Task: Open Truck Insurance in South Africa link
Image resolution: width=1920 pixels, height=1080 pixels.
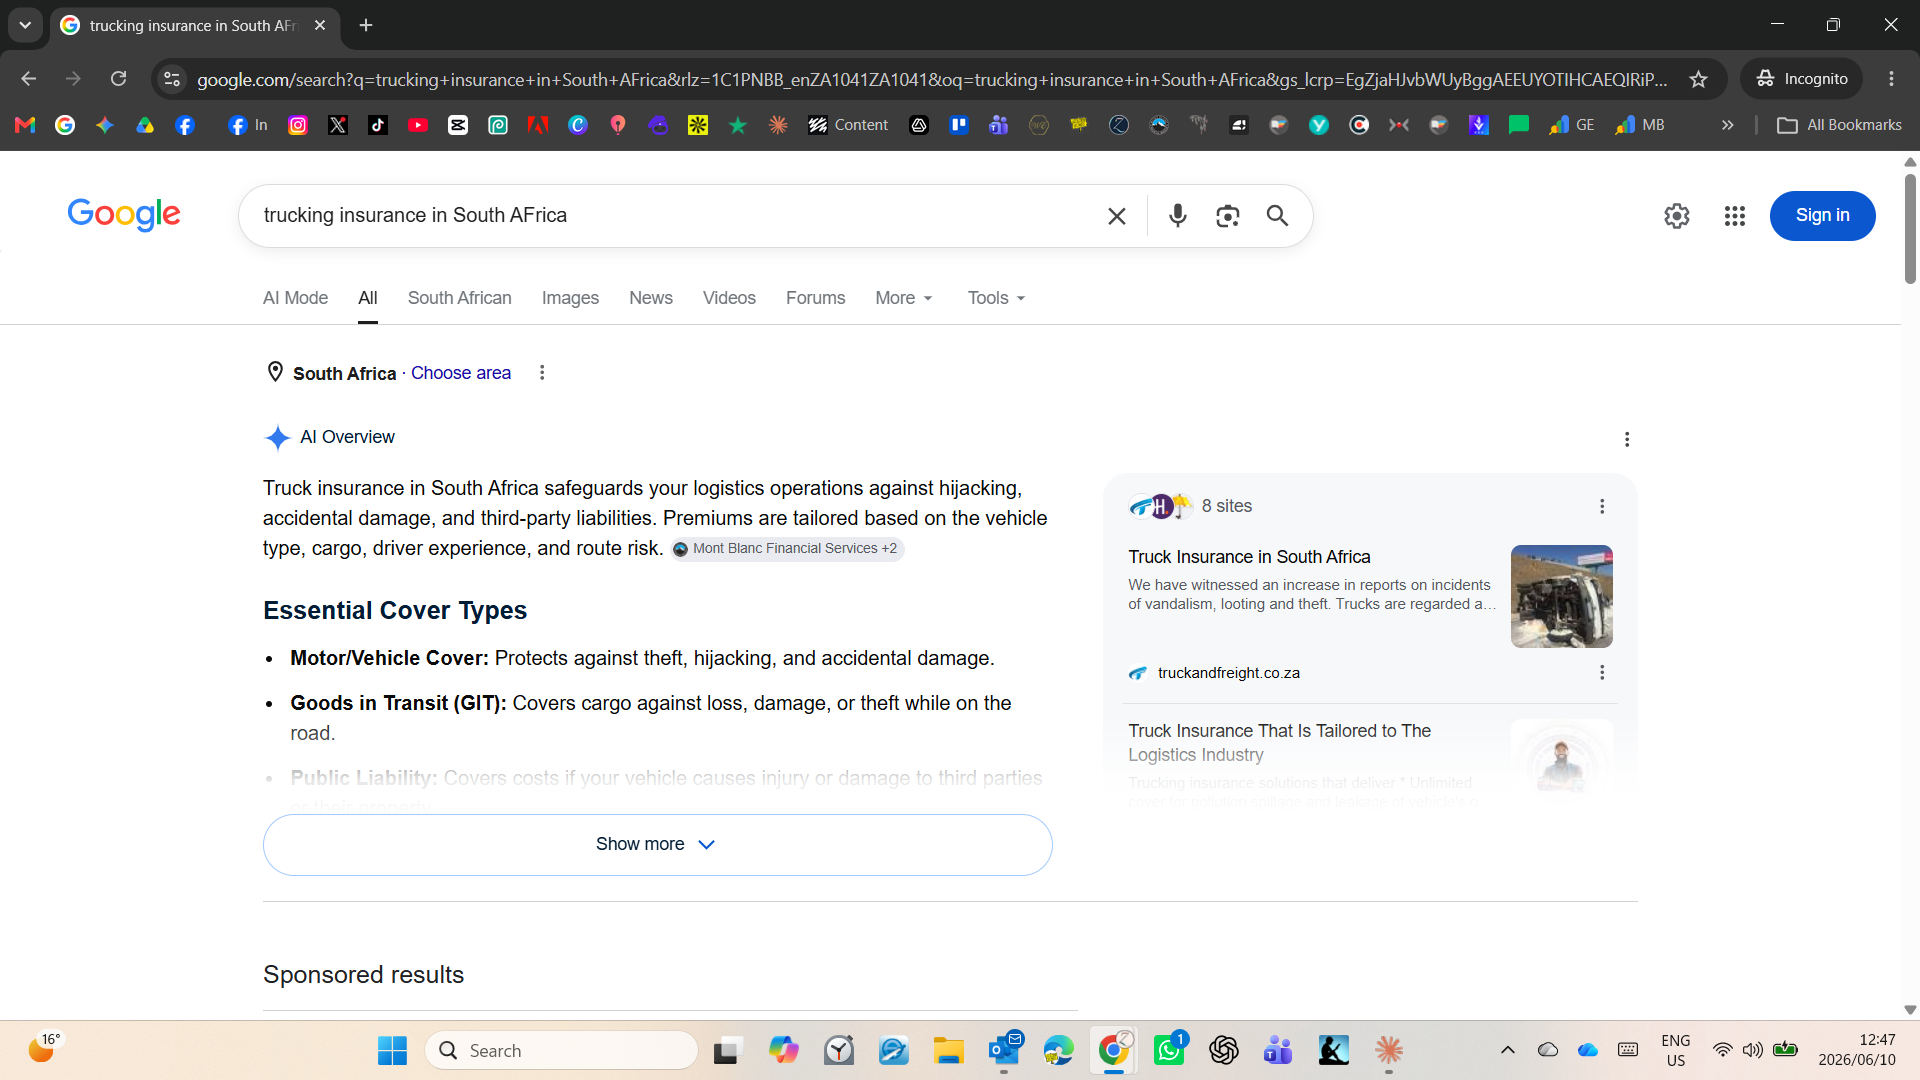Action: (x=1249, y=557)
